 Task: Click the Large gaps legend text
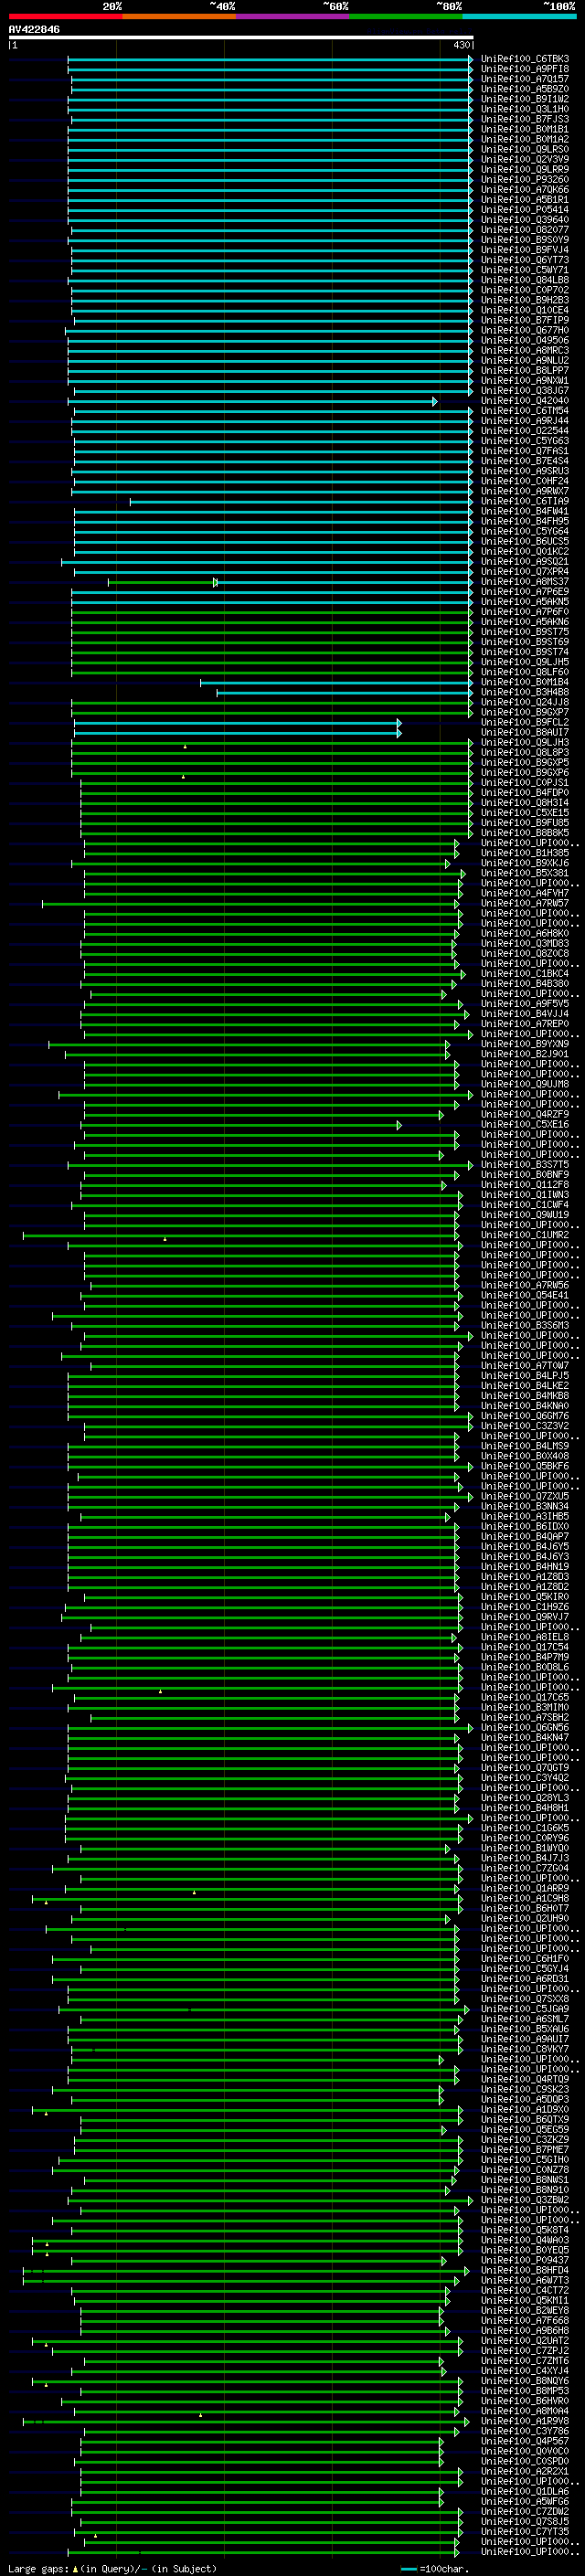tap(112, 2569)
